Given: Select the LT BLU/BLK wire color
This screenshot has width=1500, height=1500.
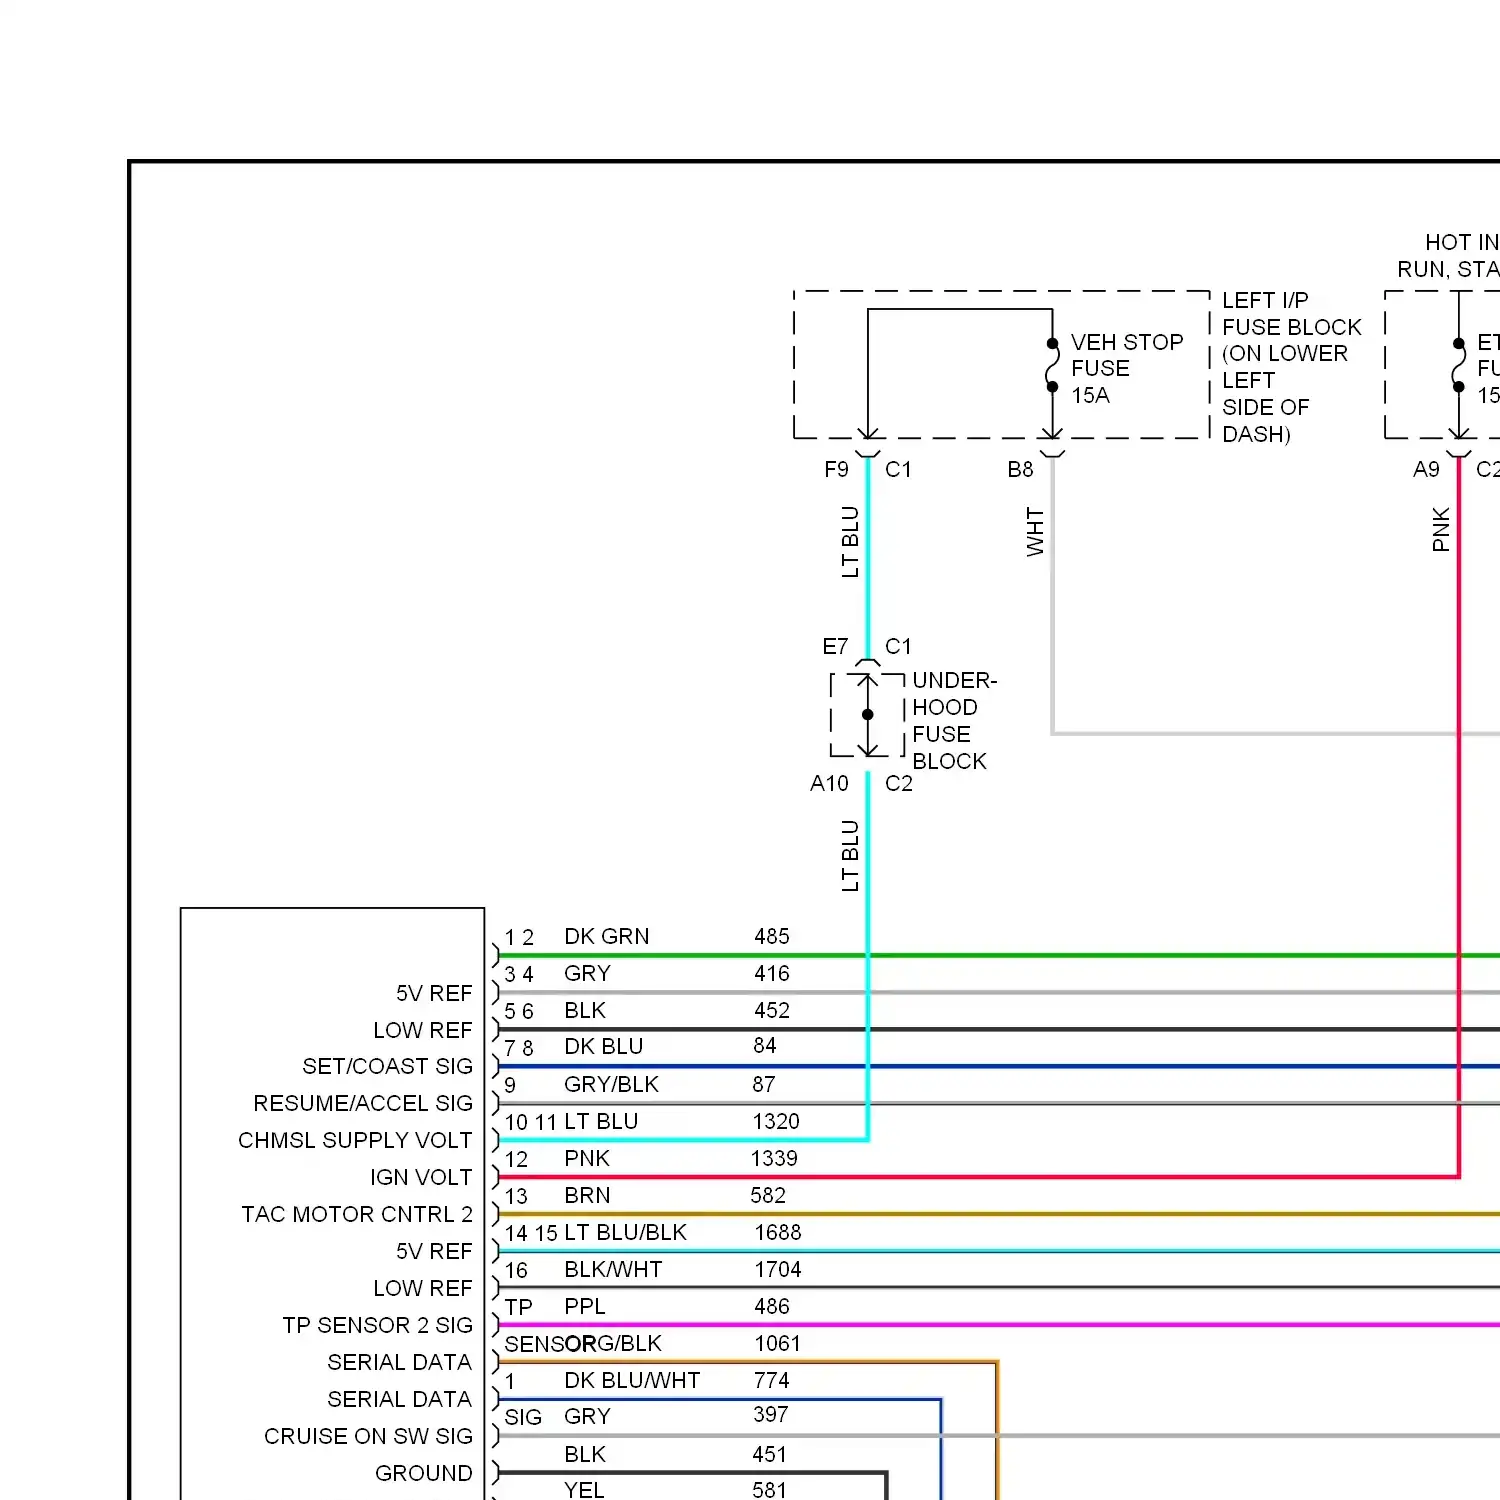Looking at the screenshot, I should coord(625,1232).
